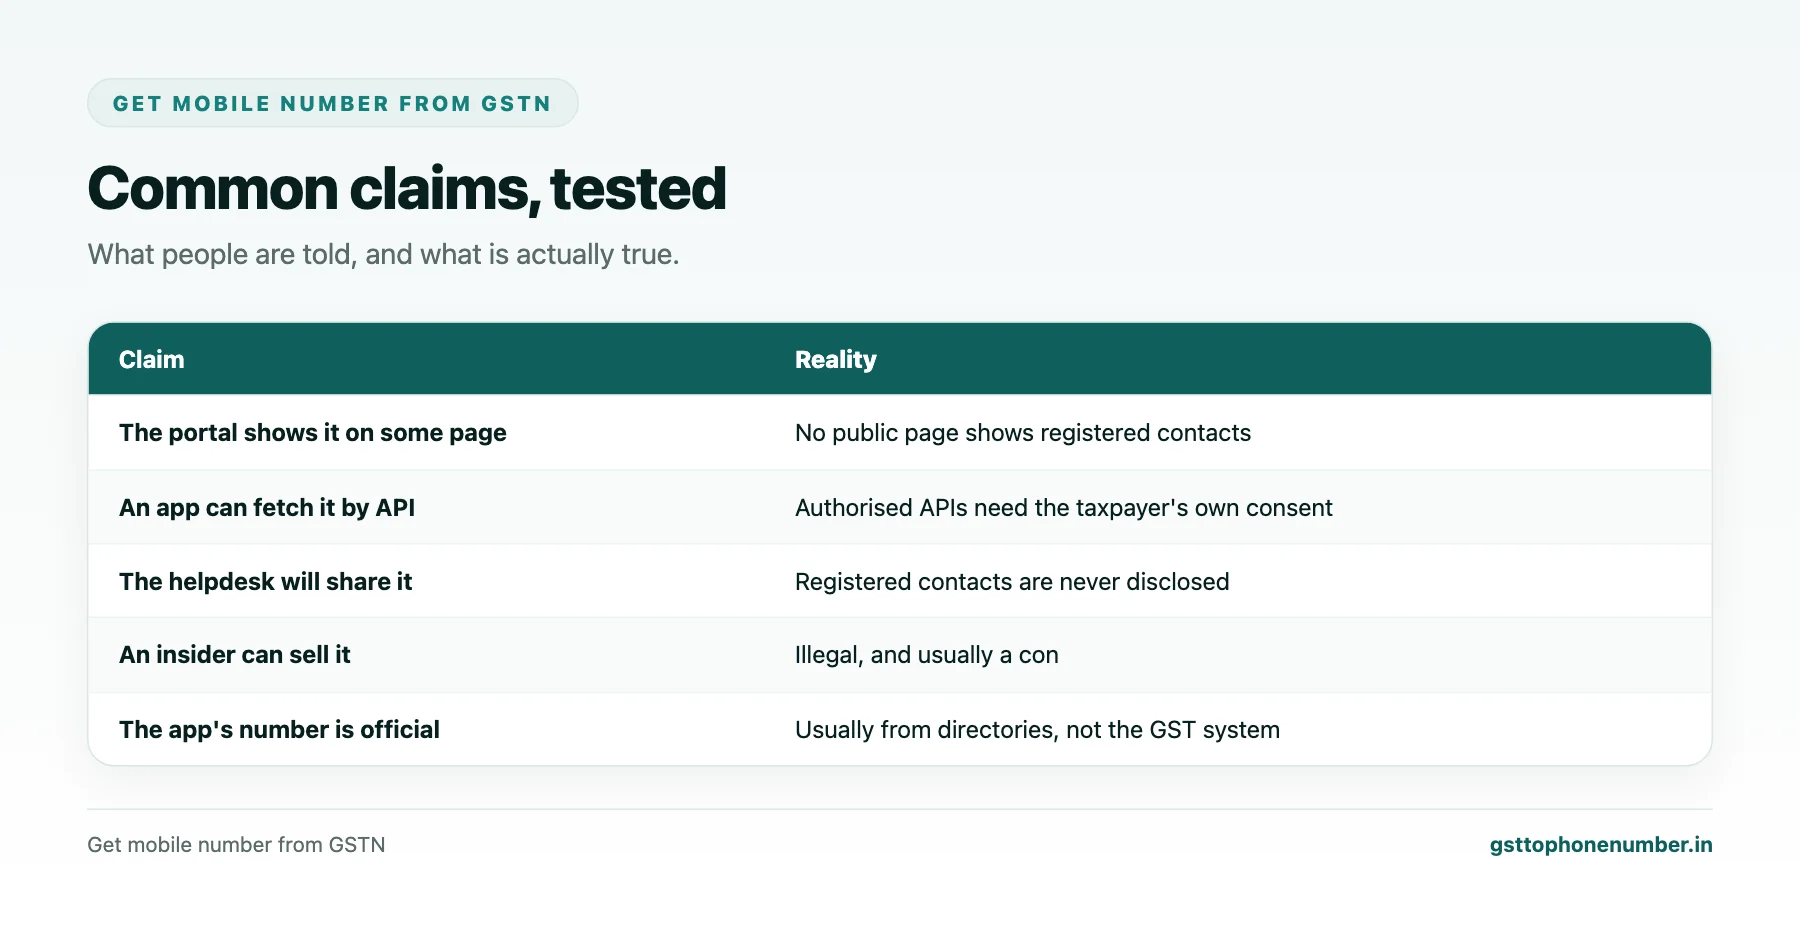Click the 'Common claims, tested' heading
The width and height of the screenshot is (1800, 927).
click(x=407, y=188)
